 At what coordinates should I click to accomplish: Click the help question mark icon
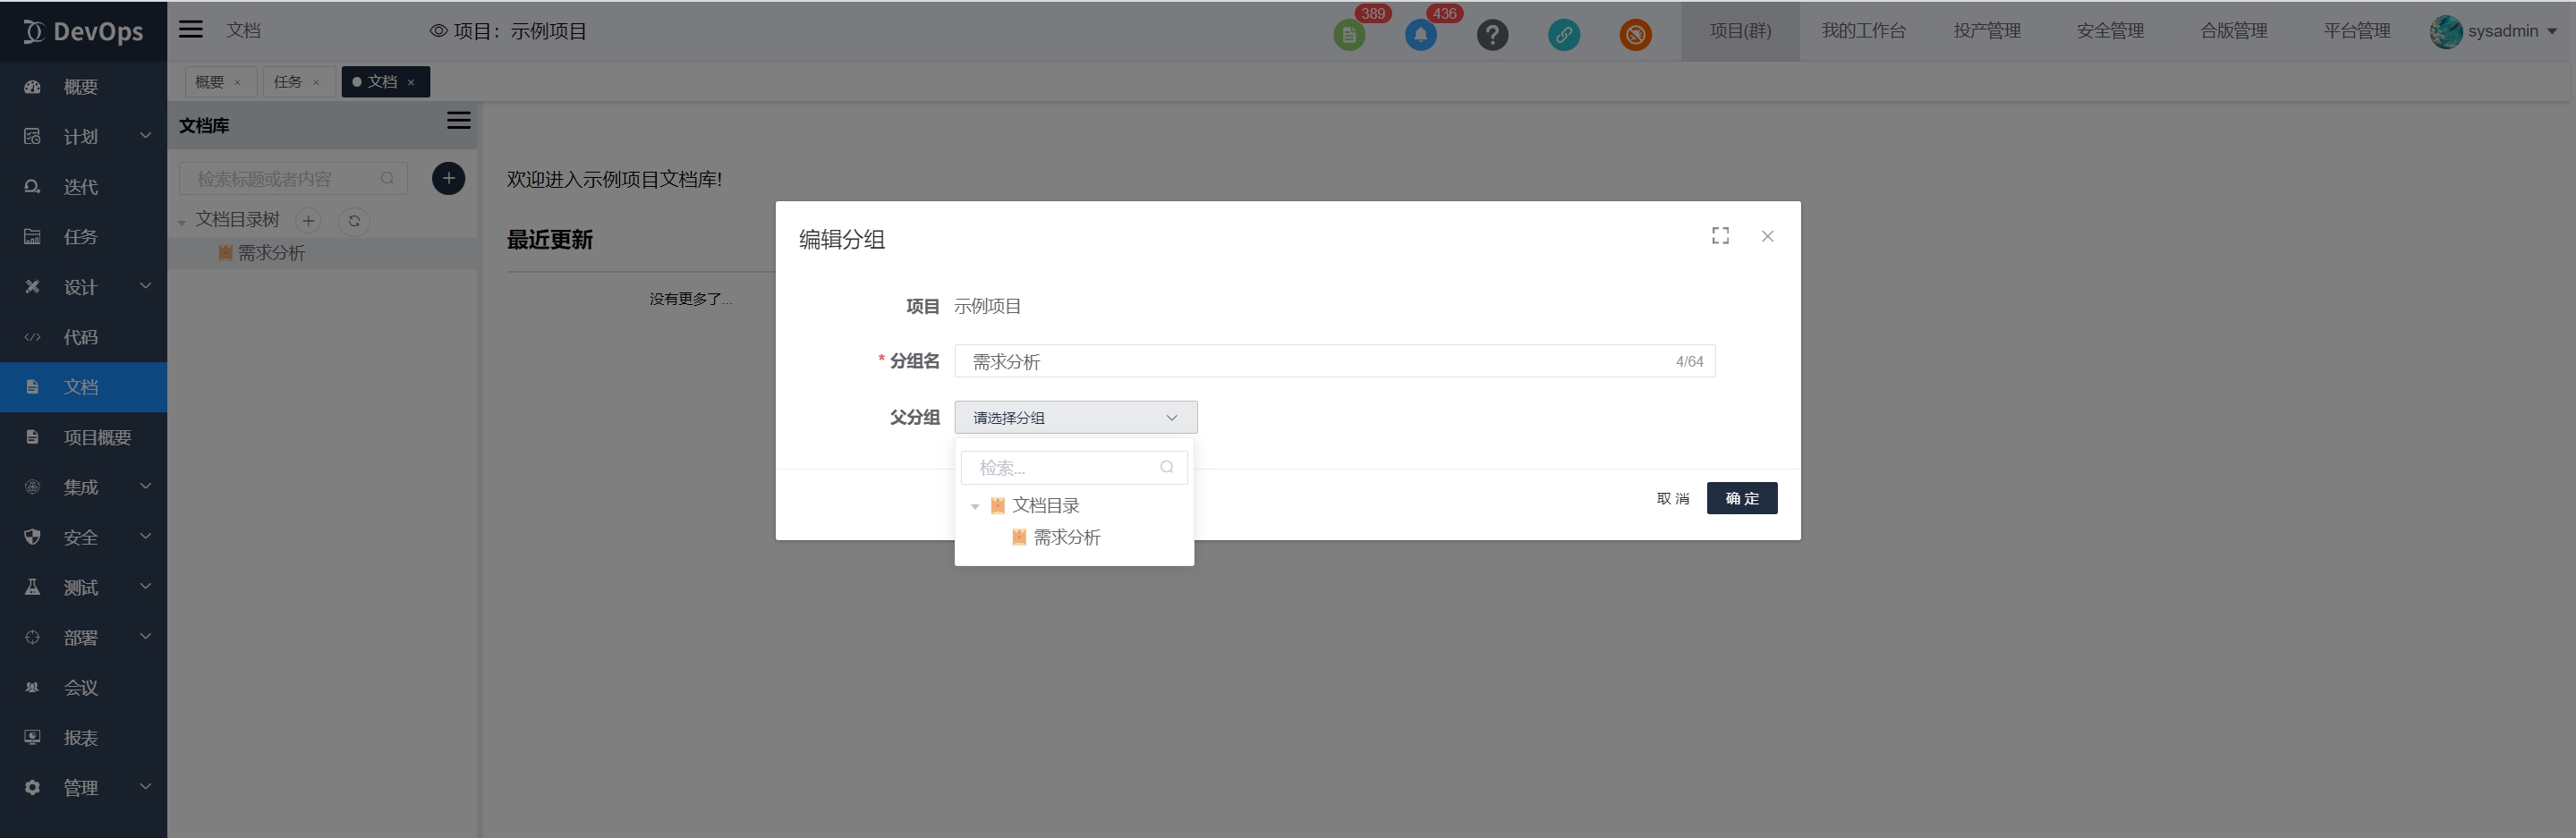(1492, 35)
